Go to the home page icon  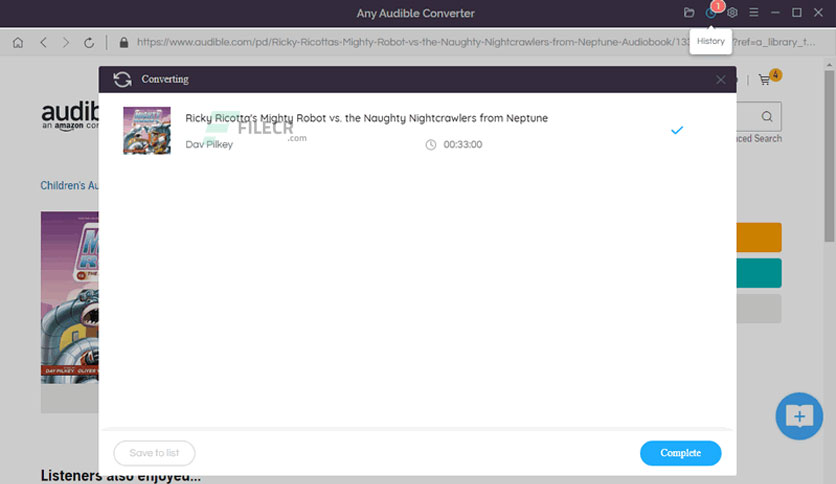pos(18,42)
